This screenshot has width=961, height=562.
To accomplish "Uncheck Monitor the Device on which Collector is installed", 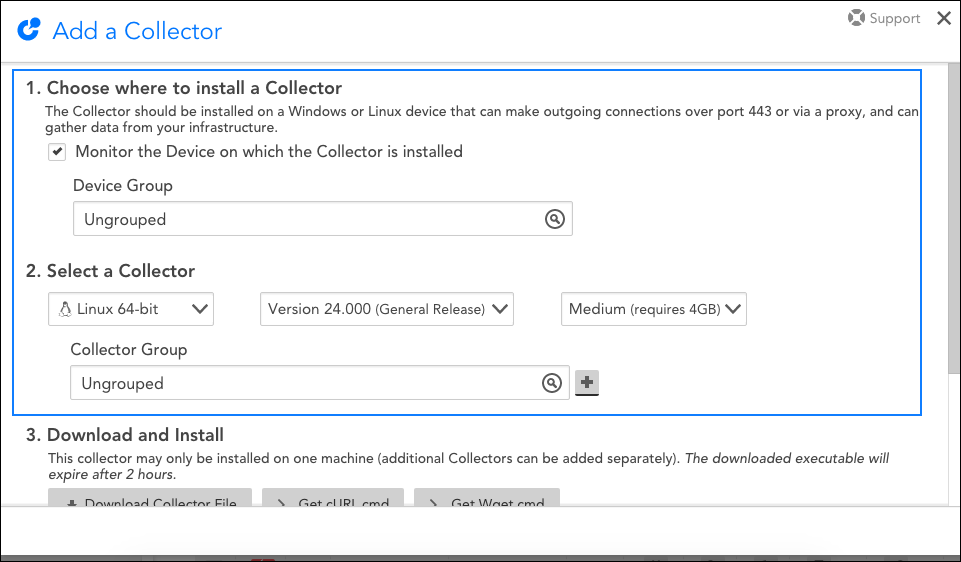I will pos(57,152).
